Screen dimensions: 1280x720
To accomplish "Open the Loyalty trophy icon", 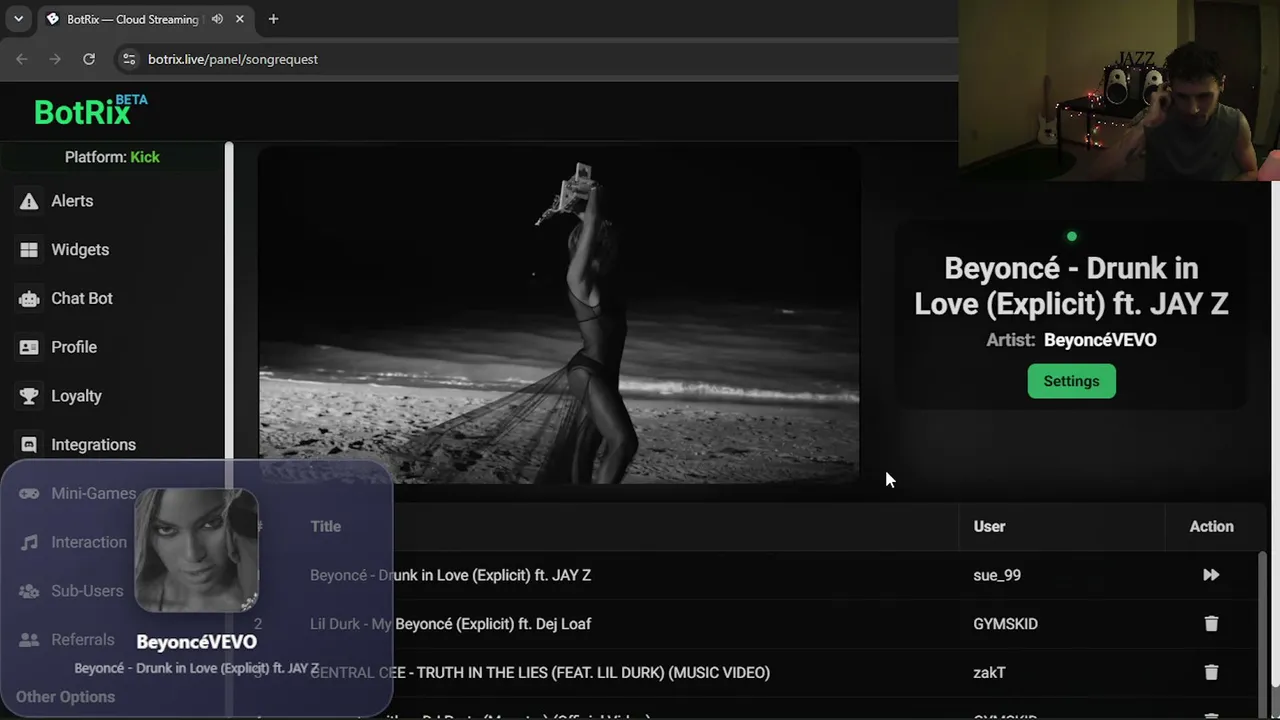I will [29, 396].
